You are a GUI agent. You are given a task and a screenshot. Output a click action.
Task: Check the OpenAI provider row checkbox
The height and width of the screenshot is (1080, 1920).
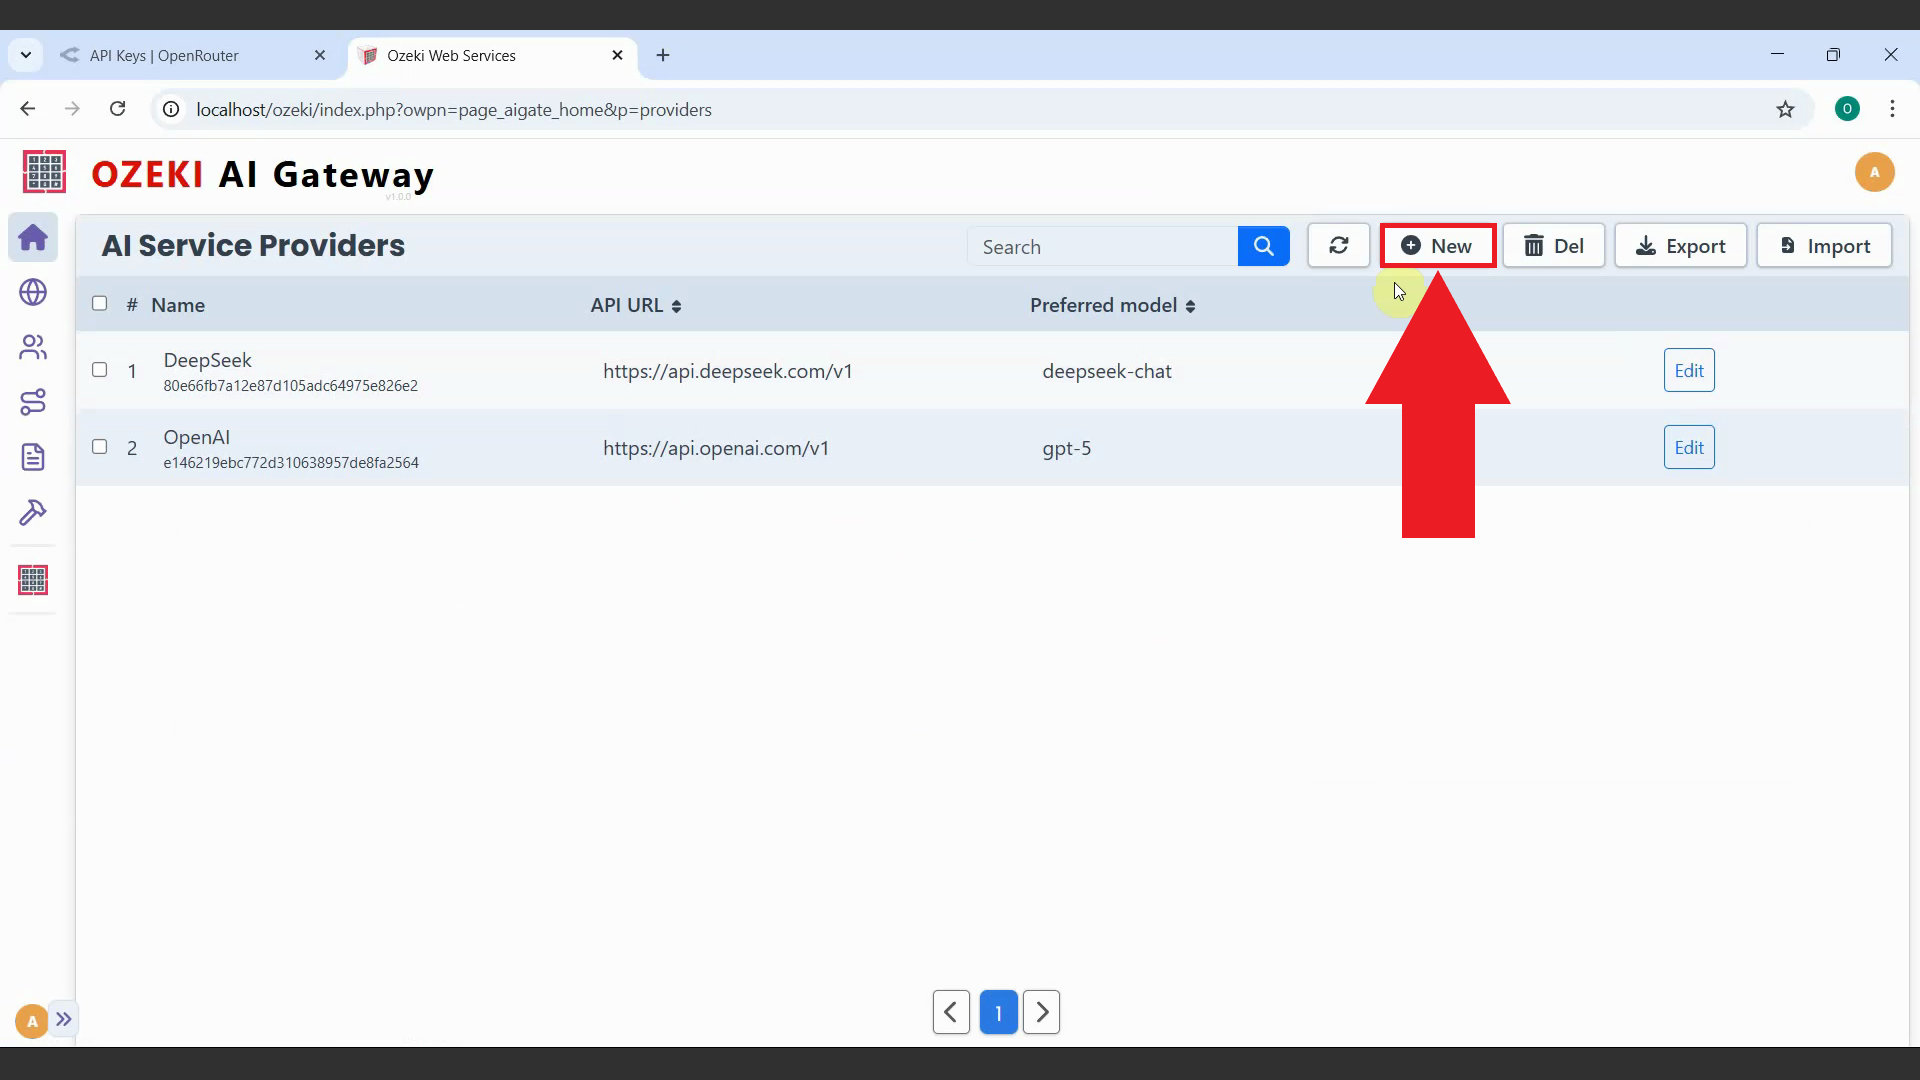pyautogui.click(x=99, y=447)
